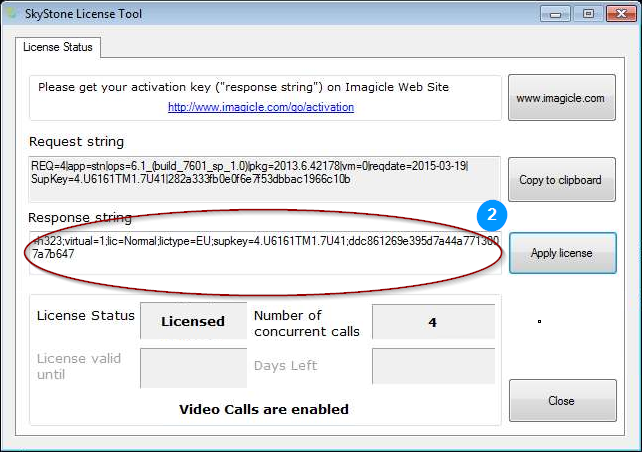Minimize the SkyStone License Tool window
The height and width of the screenshot is (452, 642).
coord(555,14)
